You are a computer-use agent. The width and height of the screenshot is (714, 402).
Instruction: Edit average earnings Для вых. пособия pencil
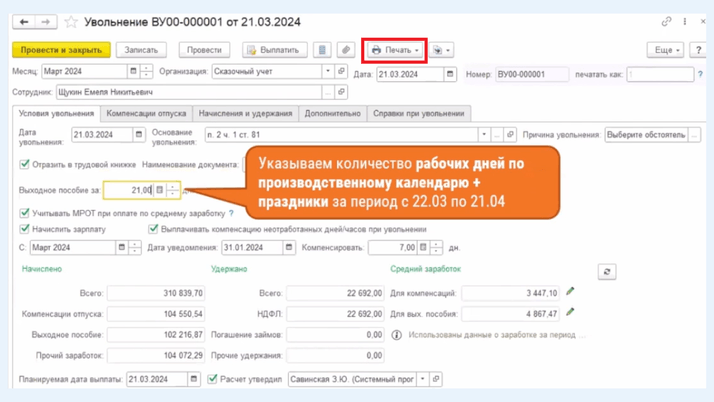[570, 312]
